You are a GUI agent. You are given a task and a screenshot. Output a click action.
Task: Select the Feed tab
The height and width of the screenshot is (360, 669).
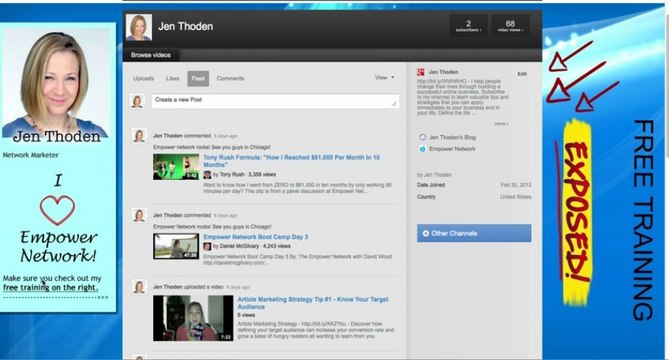coord(198,78)
